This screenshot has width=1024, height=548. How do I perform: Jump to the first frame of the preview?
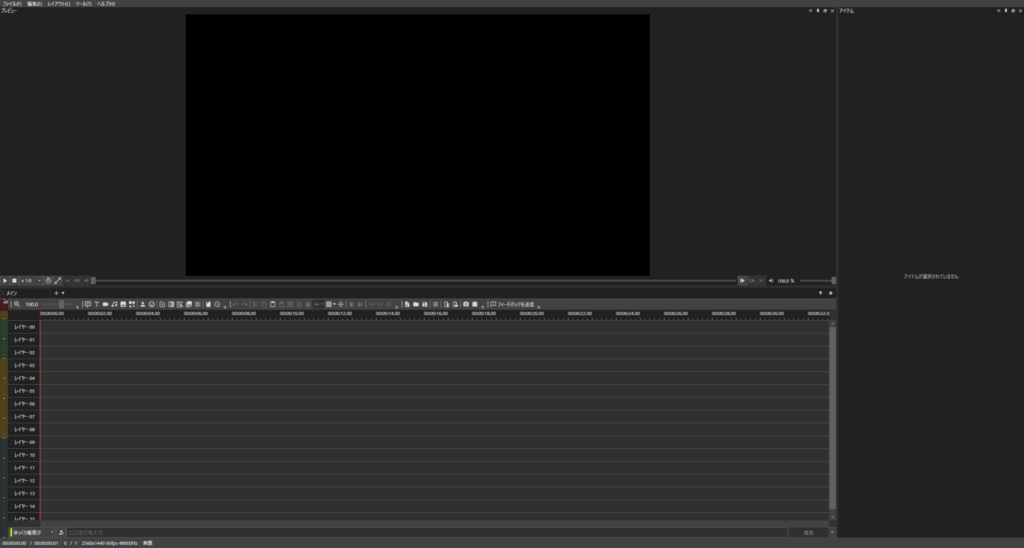68,281
